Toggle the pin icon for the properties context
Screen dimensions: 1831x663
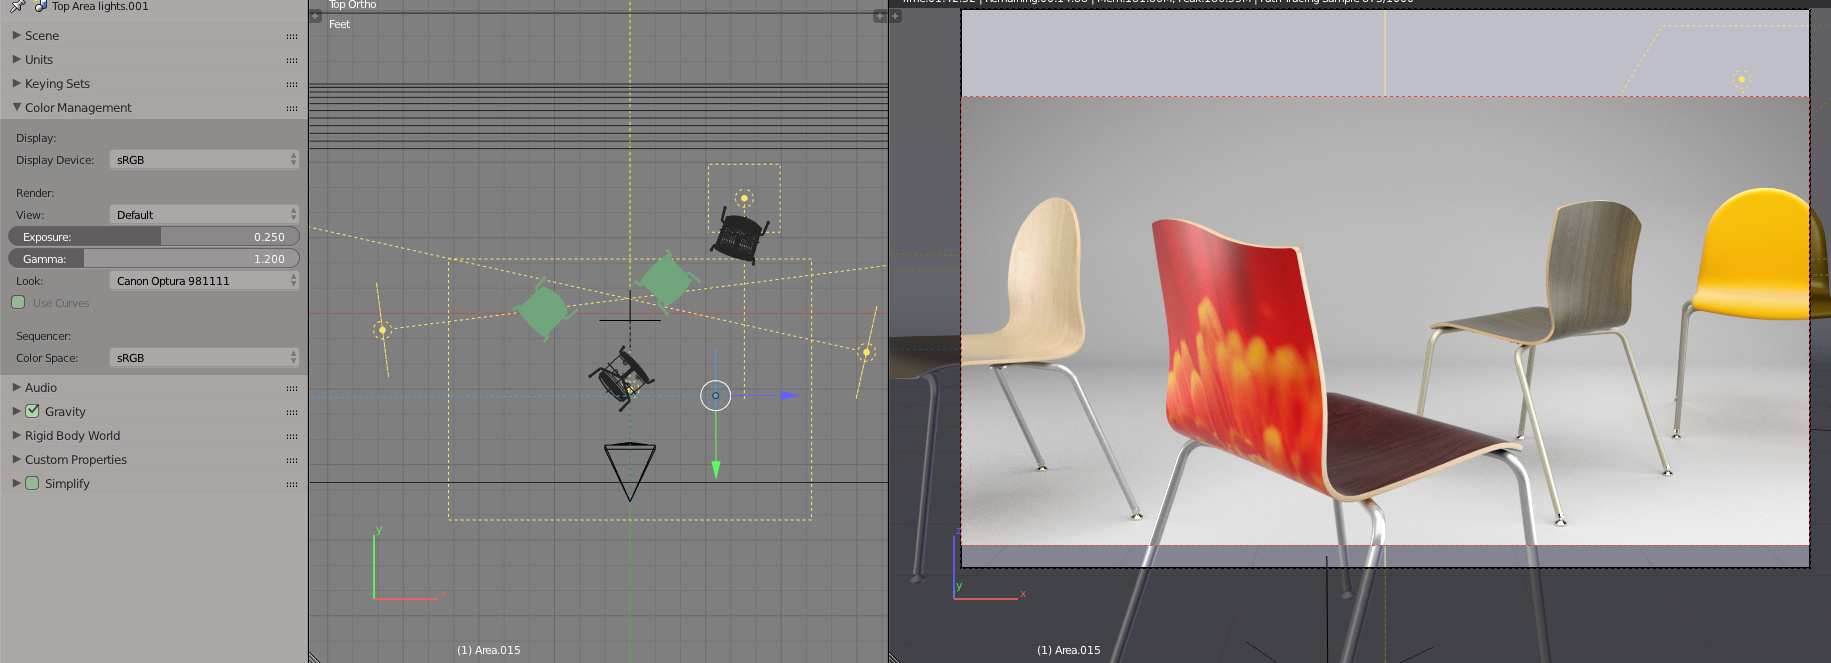tap(17, 6)
